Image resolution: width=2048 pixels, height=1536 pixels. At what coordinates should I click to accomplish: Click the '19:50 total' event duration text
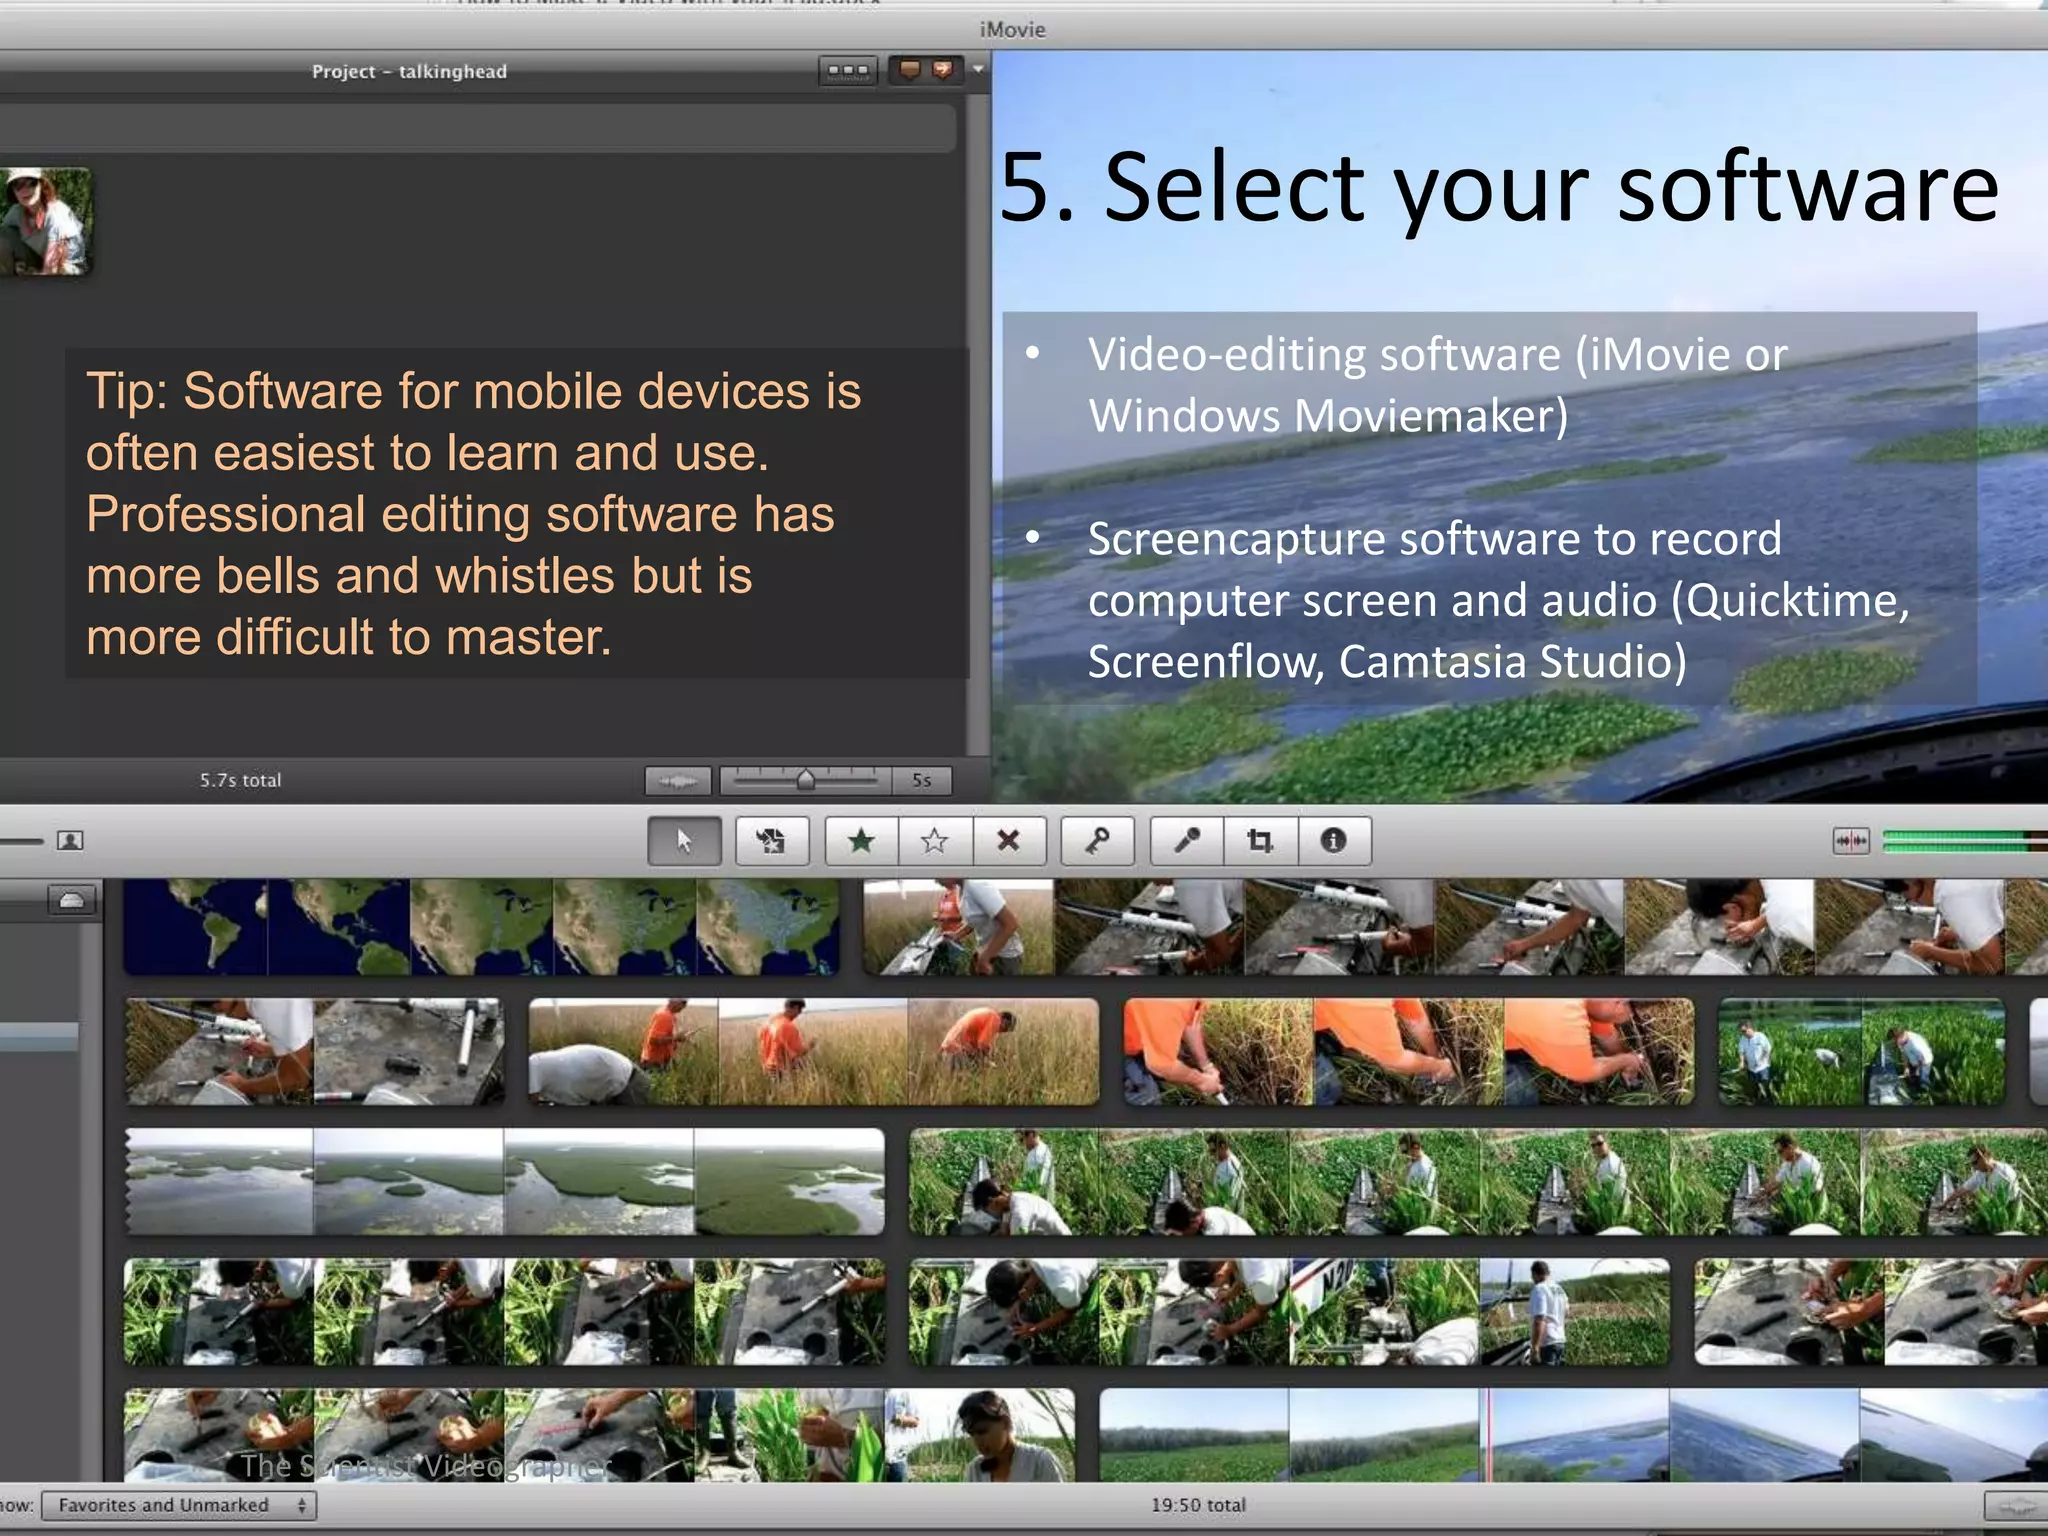pos(1198,1505)
